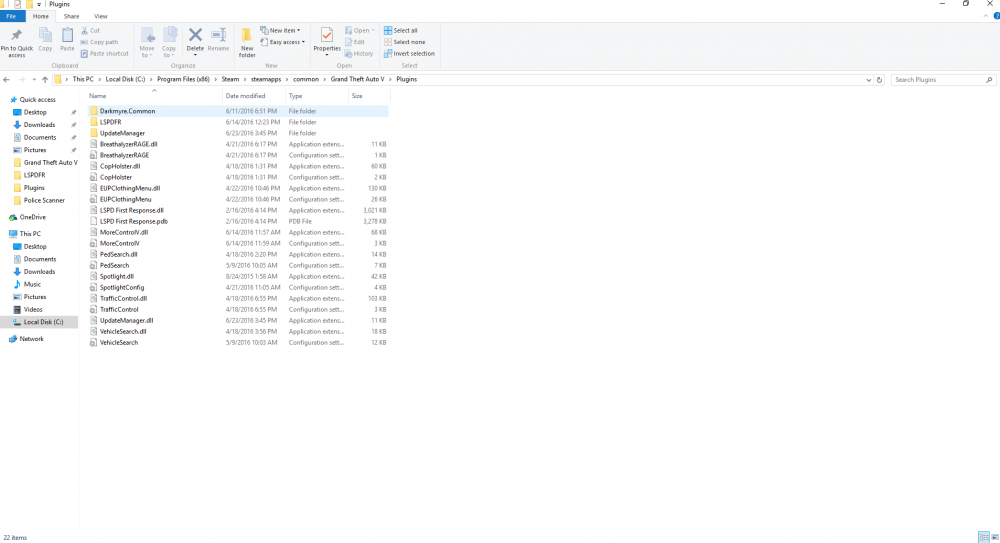Create a new folder with the New folder icon

click(247, 42)
